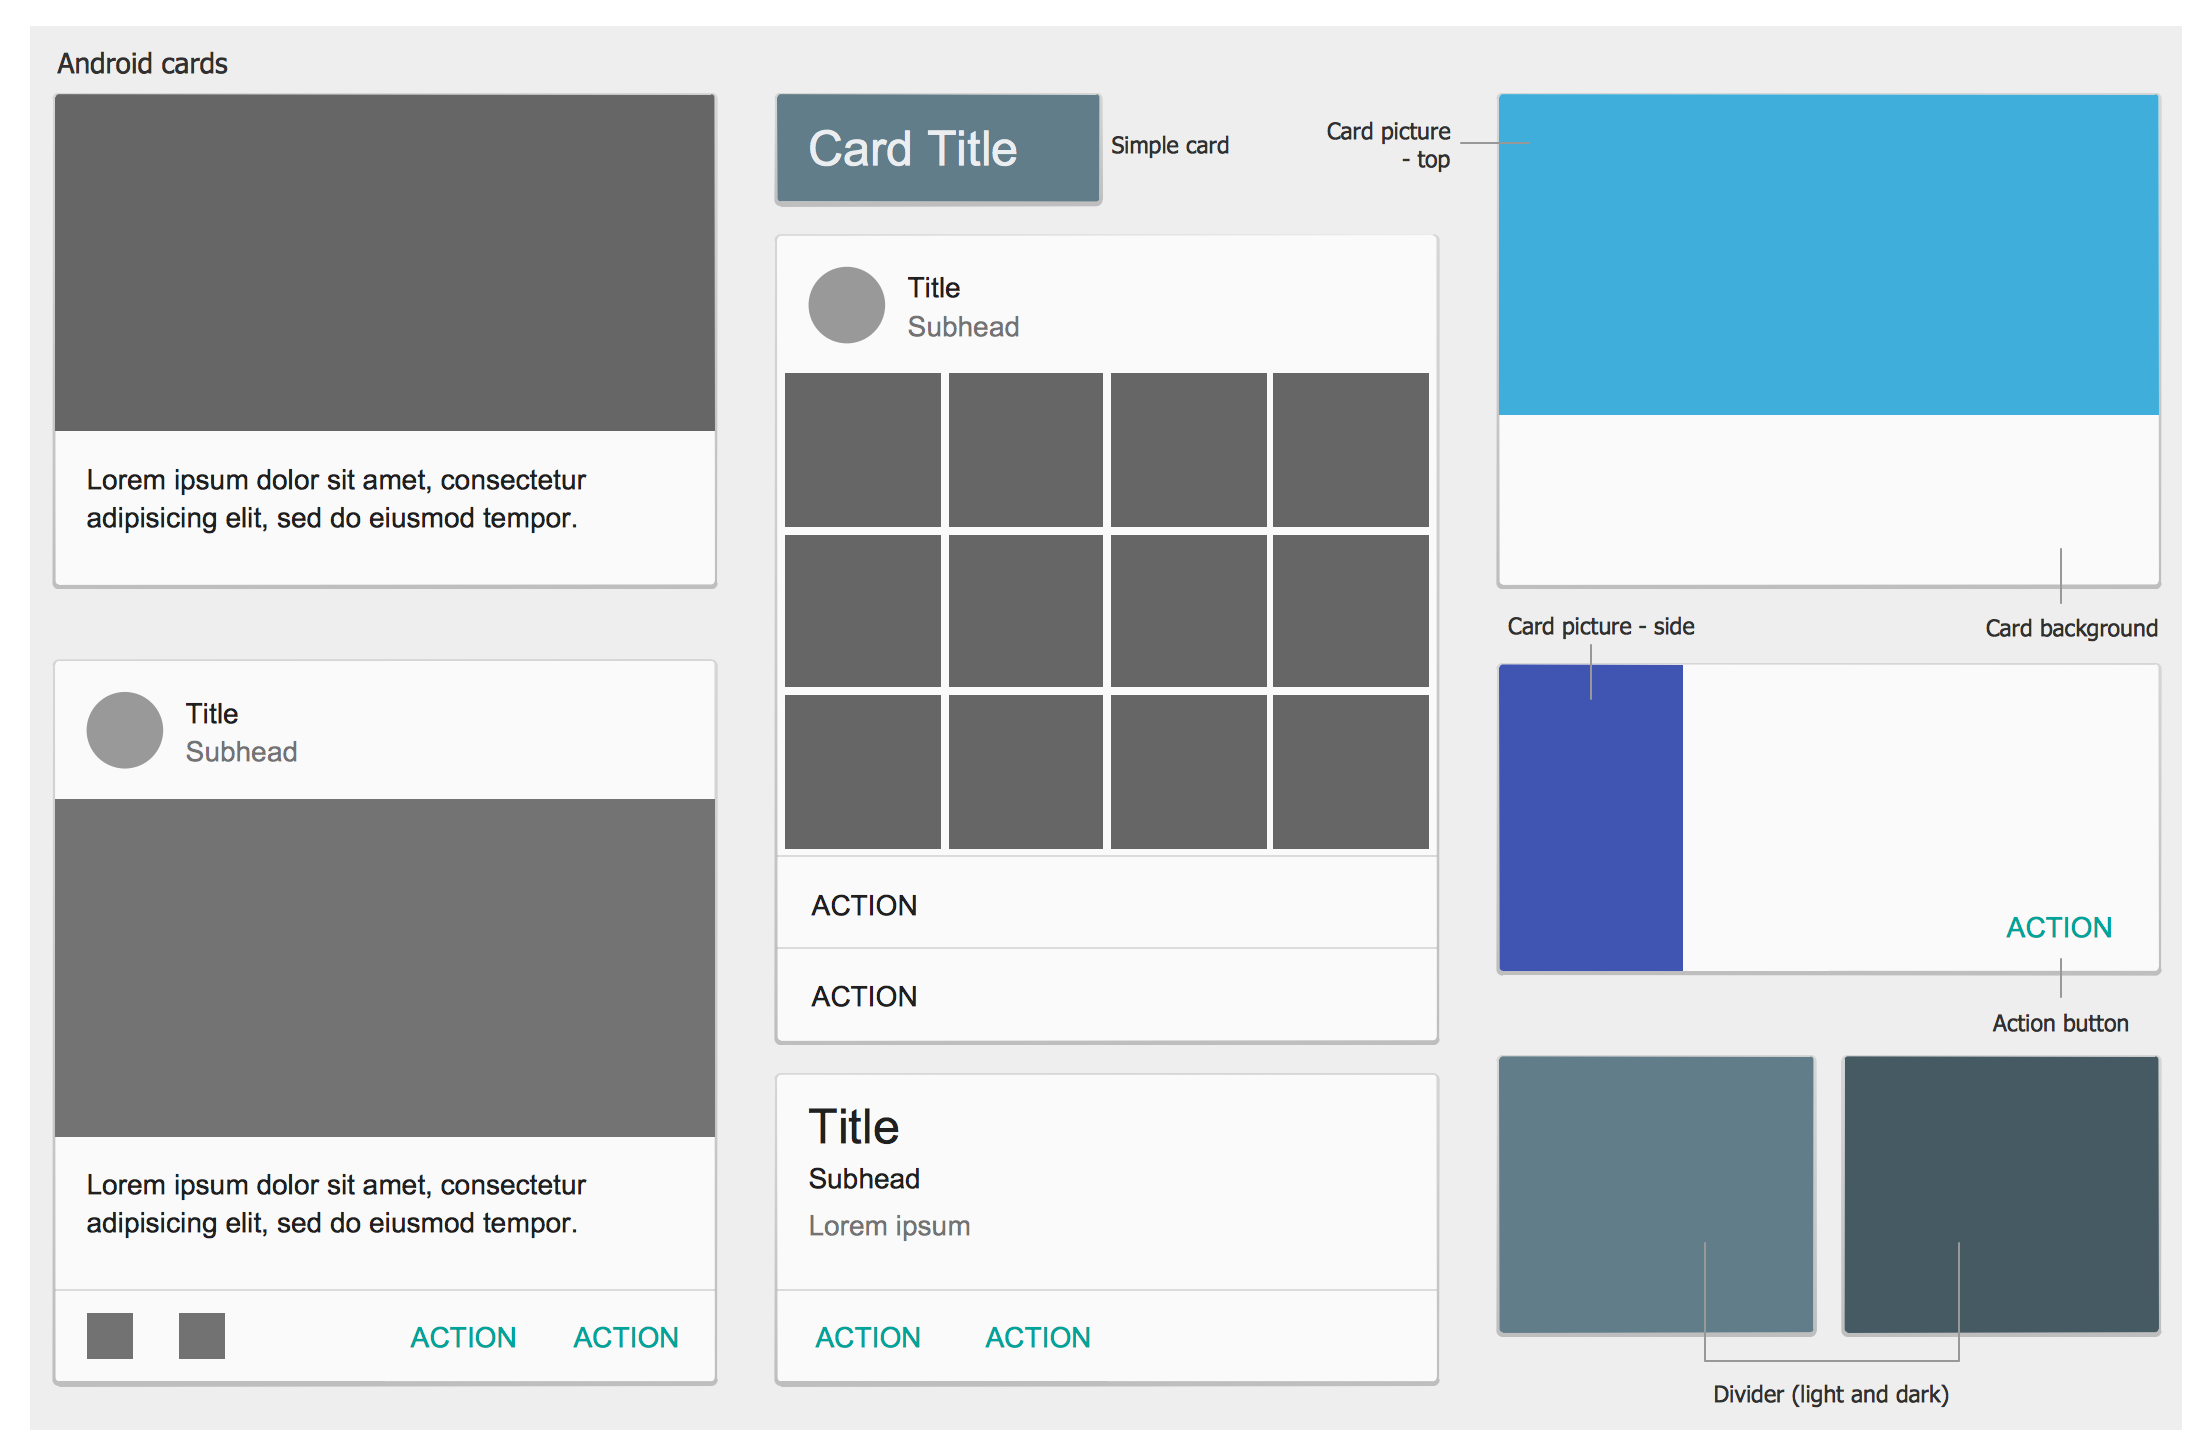
Task: Click the dark blue side picture
Action: (x=1590, y=818)
